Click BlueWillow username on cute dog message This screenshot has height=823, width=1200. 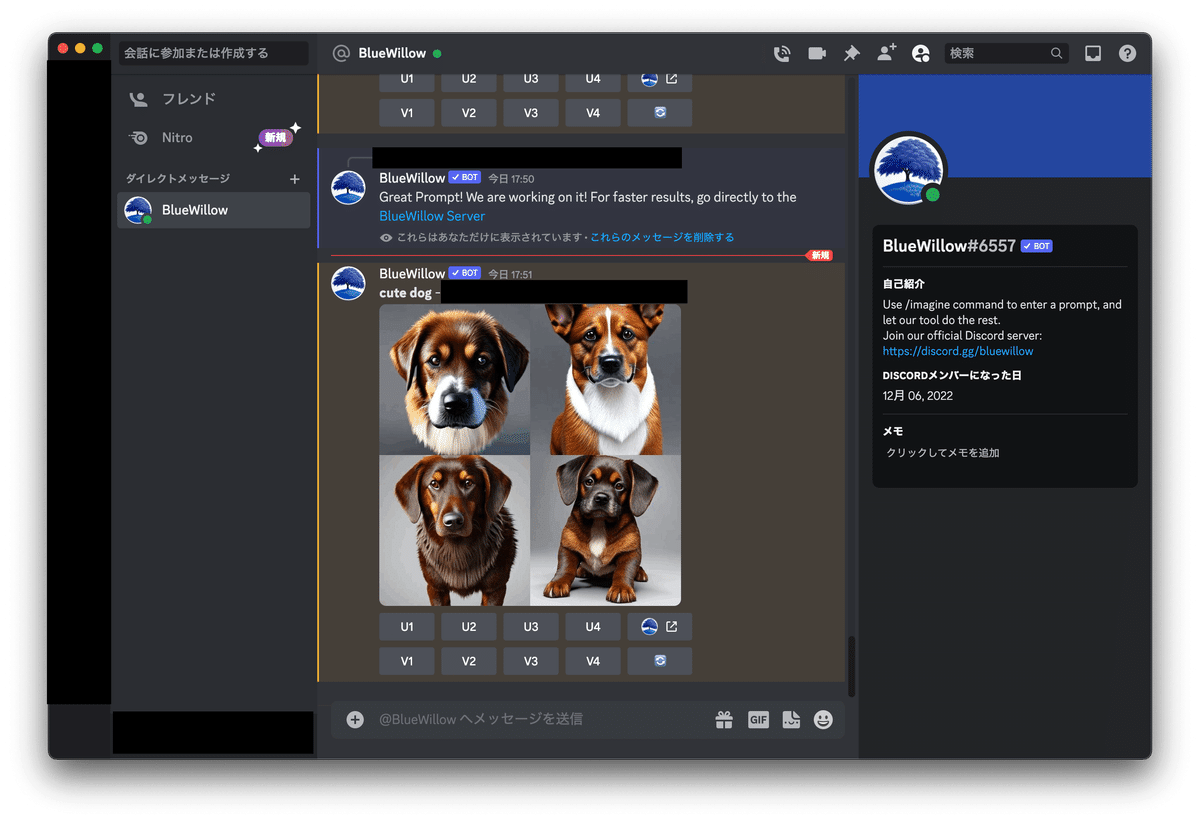point(412,274)
